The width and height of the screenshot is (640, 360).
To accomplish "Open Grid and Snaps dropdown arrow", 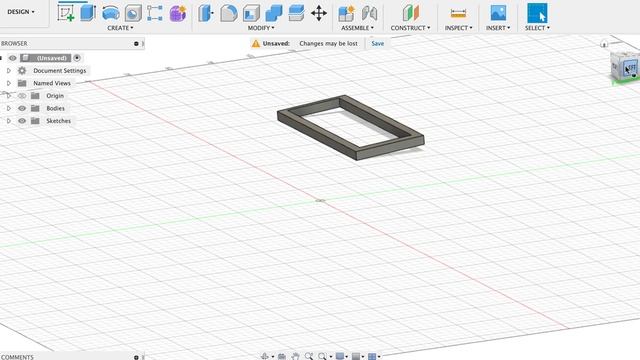I will pyautogui.click(x=363, y=357).
